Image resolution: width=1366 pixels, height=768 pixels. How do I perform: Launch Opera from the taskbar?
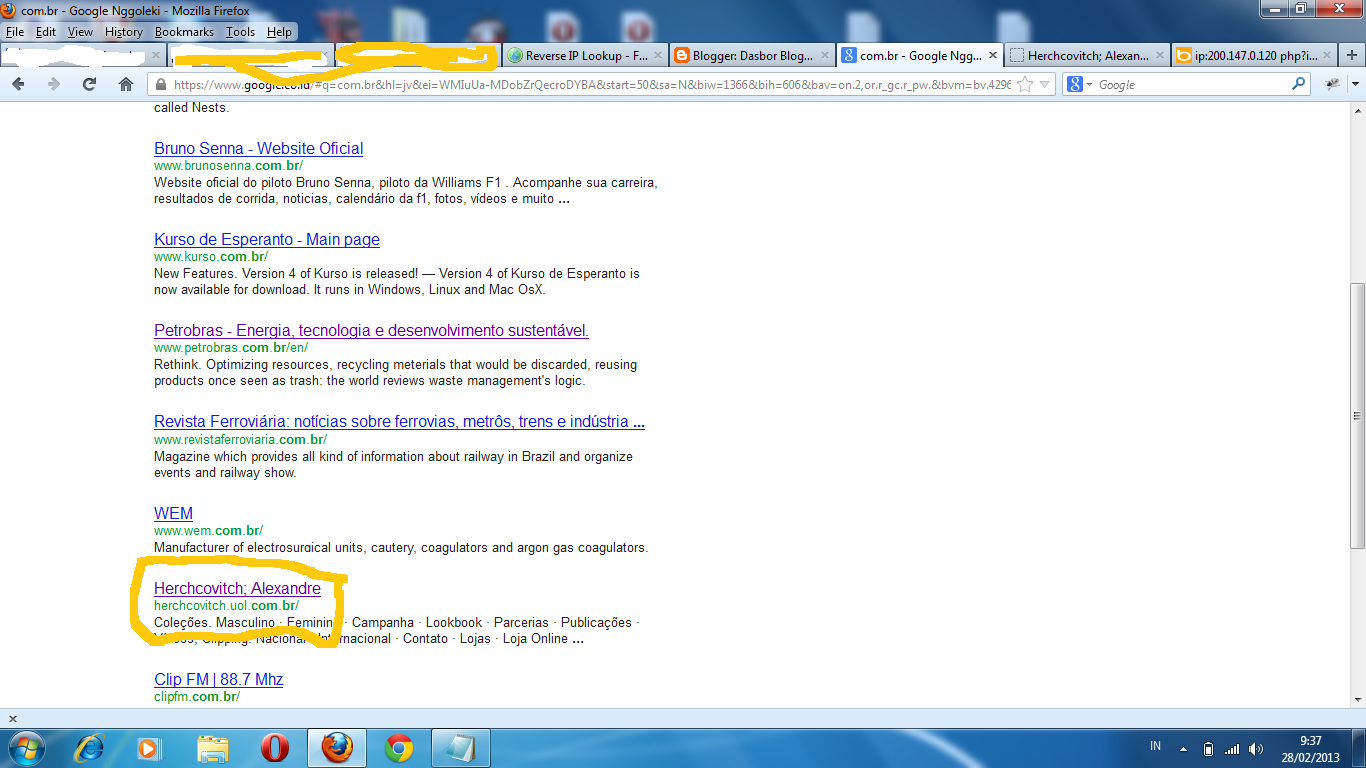[274, 748]
